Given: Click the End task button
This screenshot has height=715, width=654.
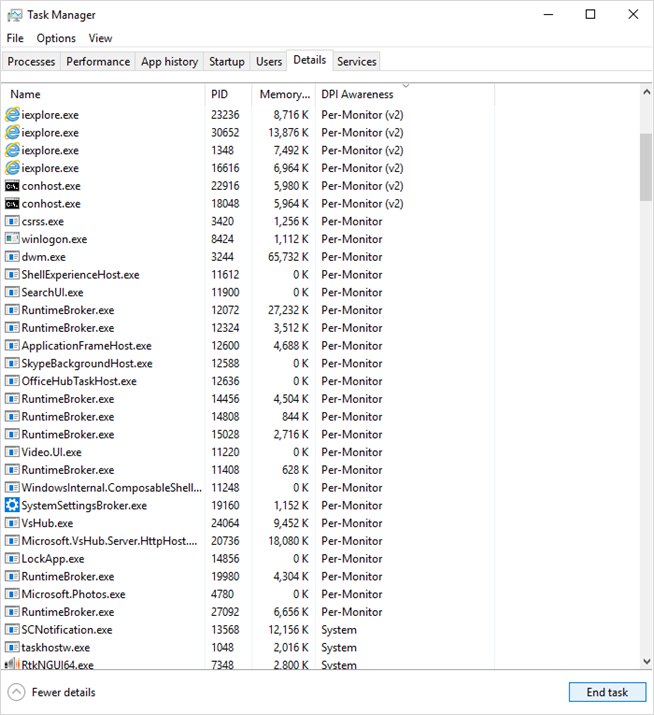Looking at the screenshot, I should (607, 692).
